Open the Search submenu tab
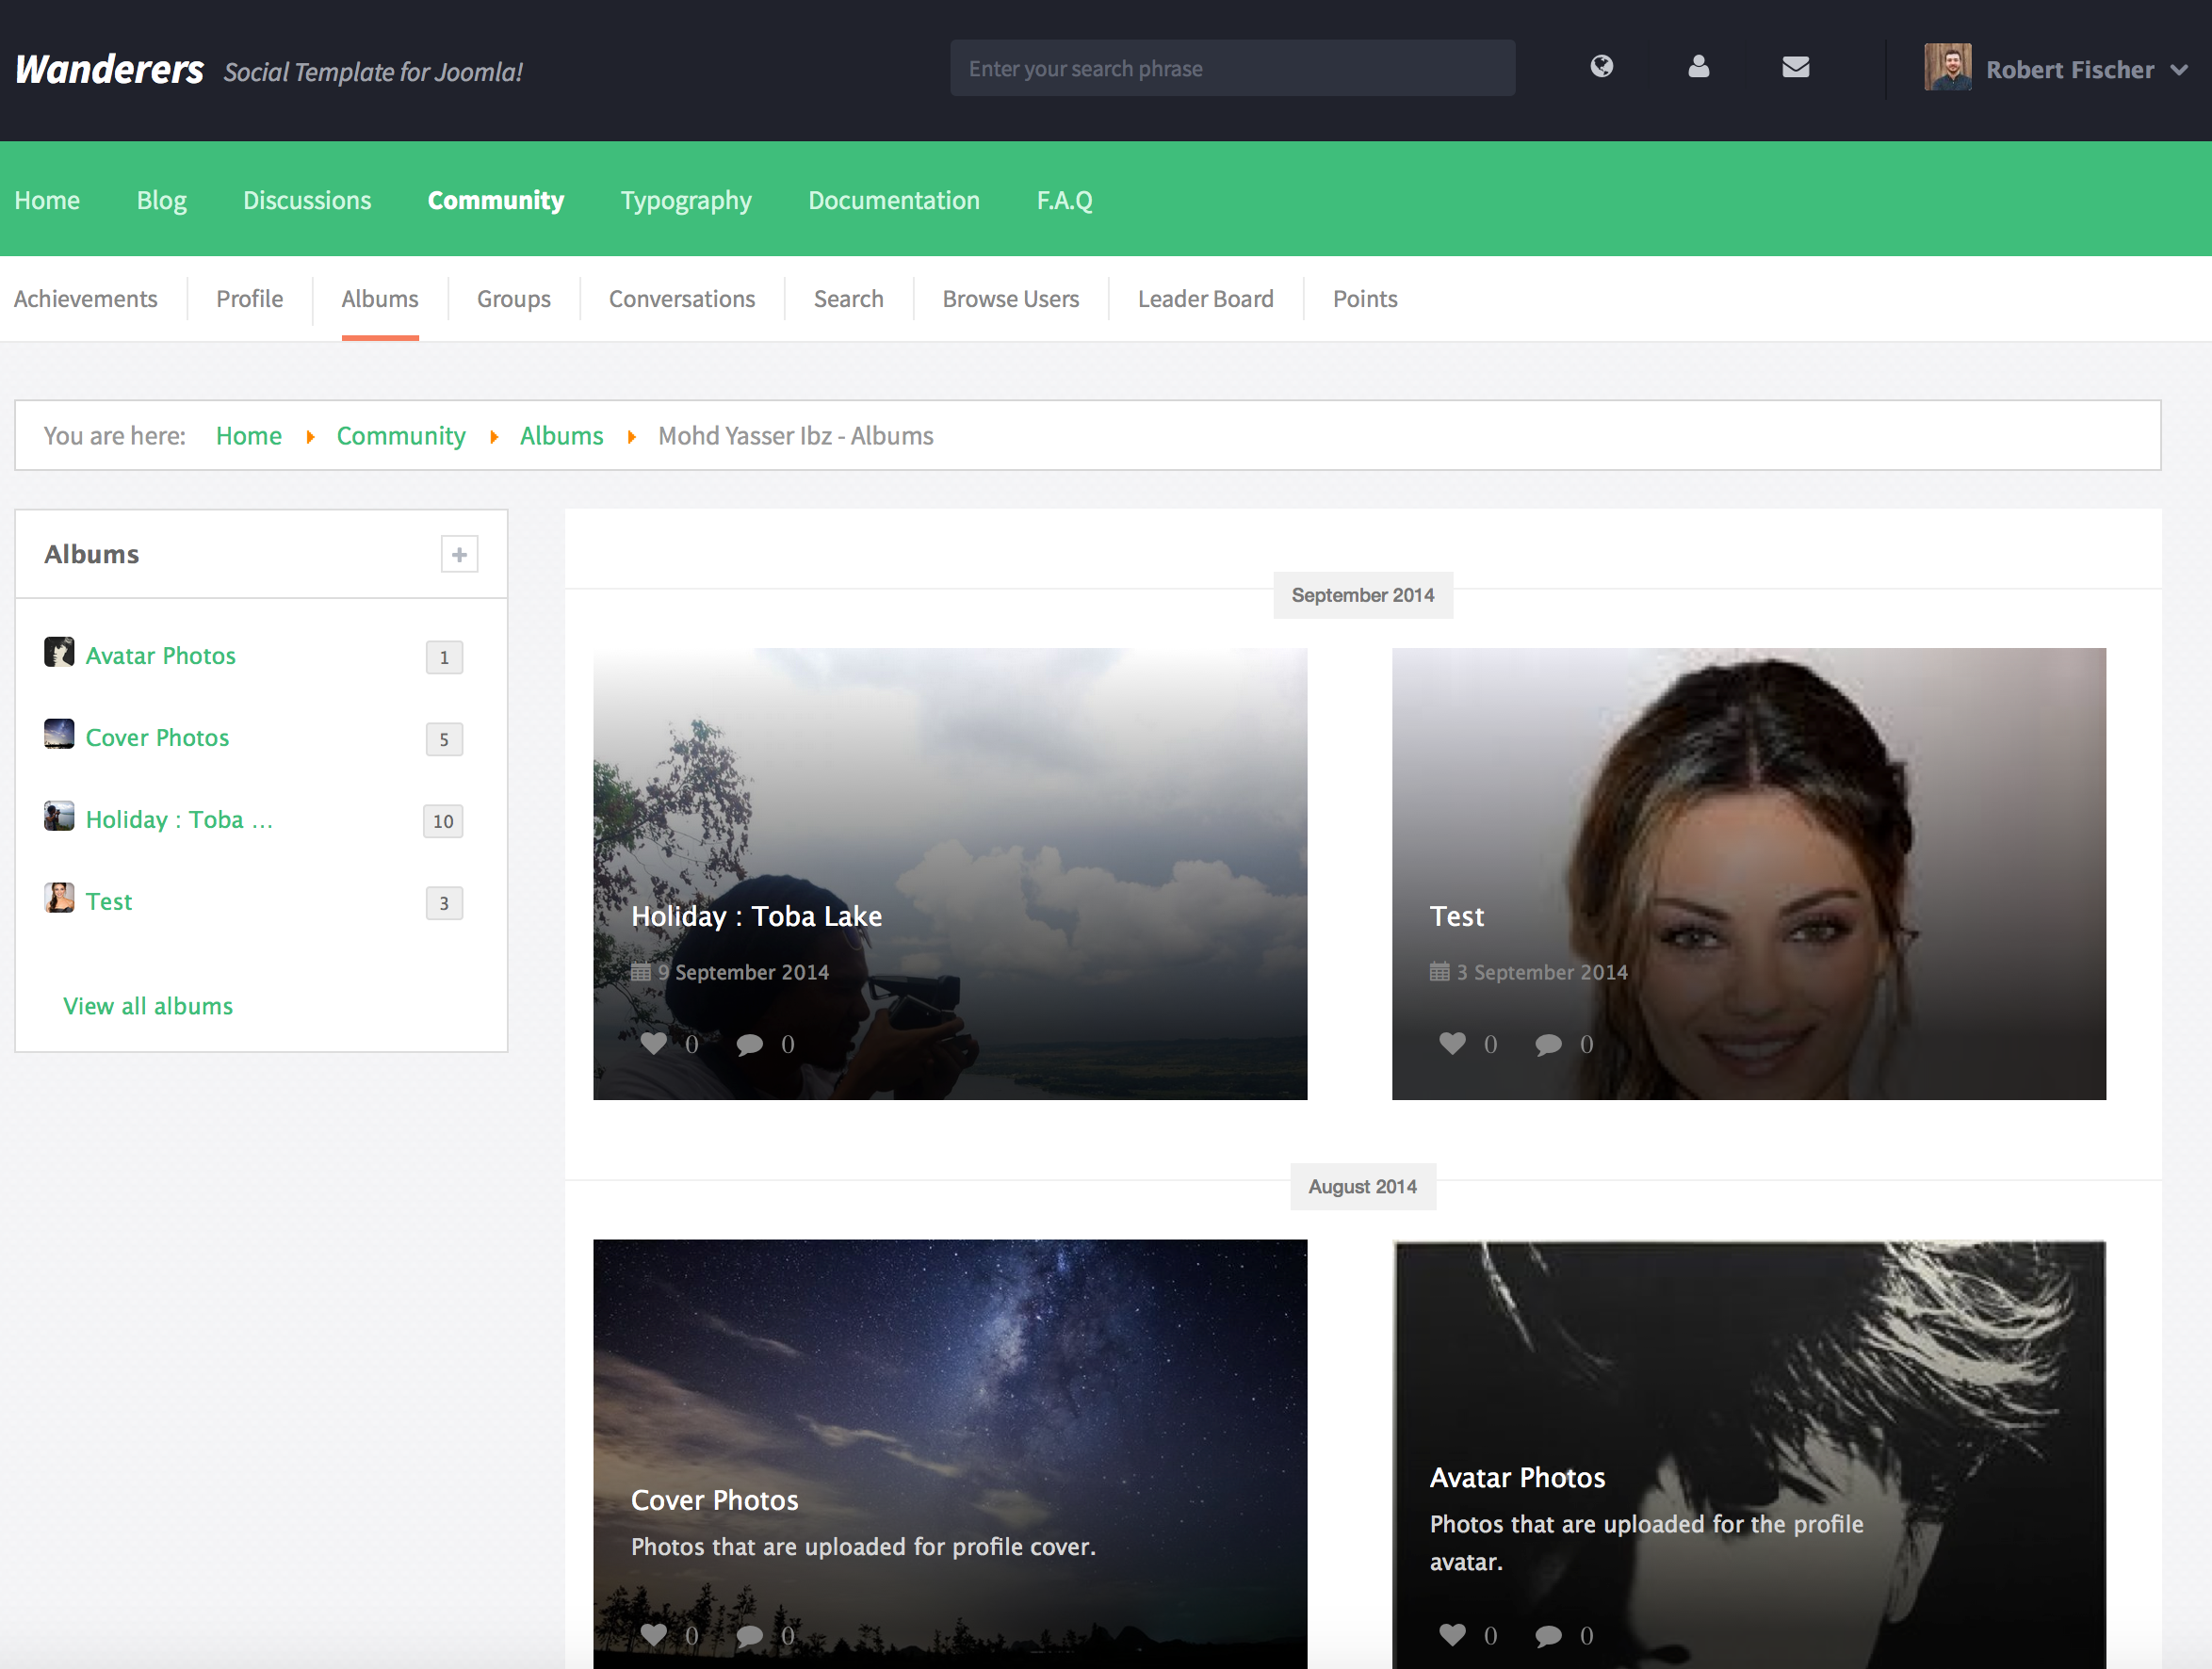This screenshot has height=1669, width=2212. click(849, 299)
